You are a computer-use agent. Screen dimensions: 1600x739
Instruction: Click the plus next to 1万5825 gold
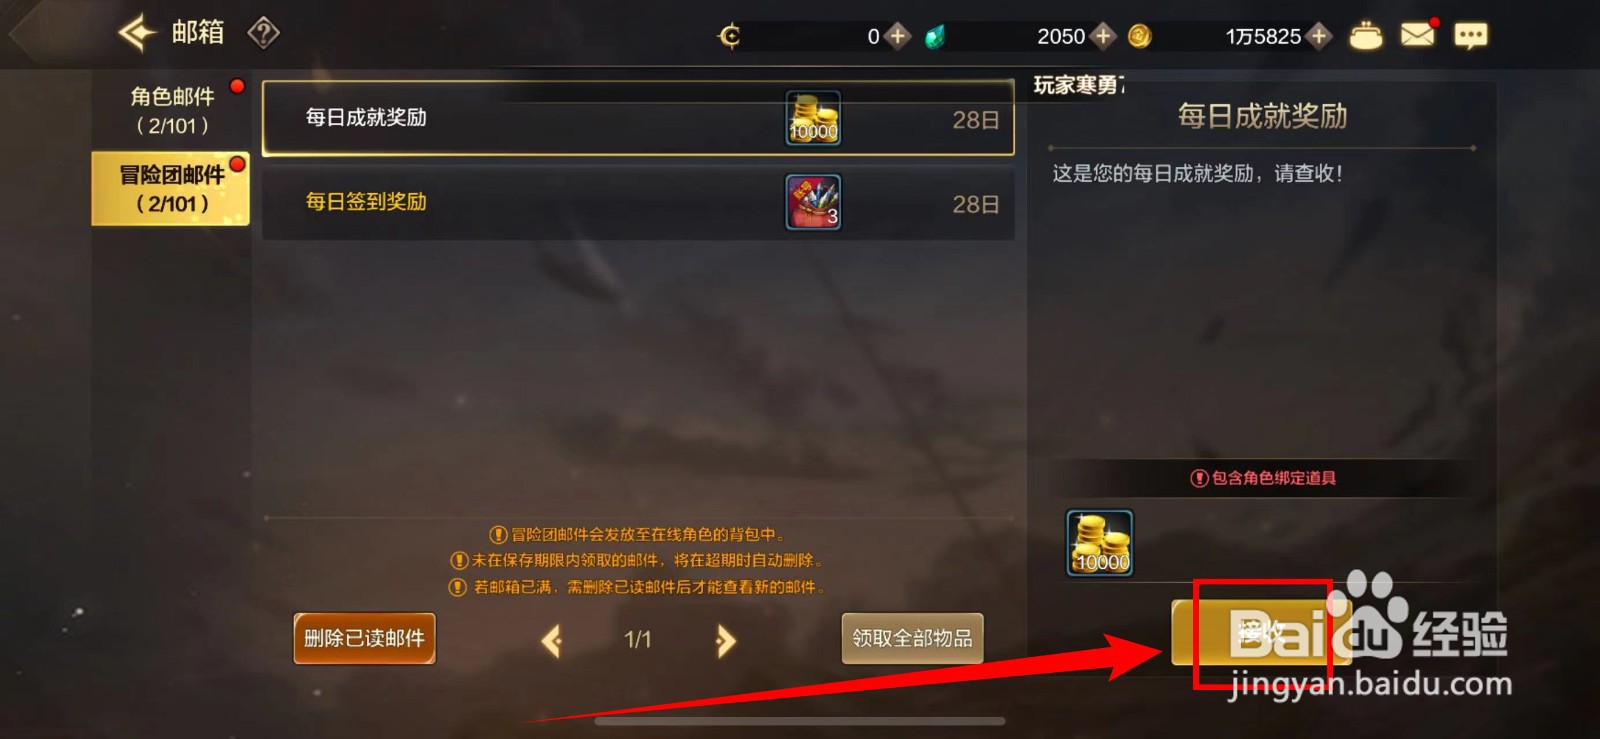pos(1319,36)
